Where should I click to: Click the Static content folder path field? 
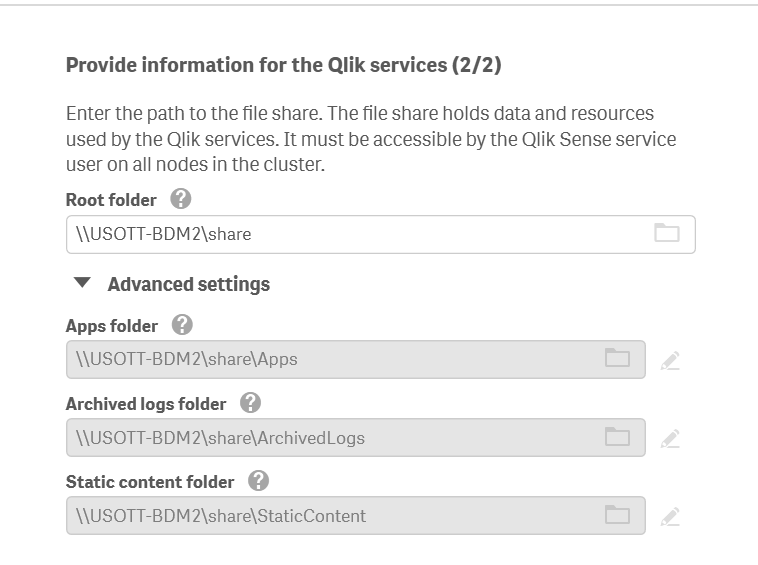pyautogui.click(x=330, y=516)
